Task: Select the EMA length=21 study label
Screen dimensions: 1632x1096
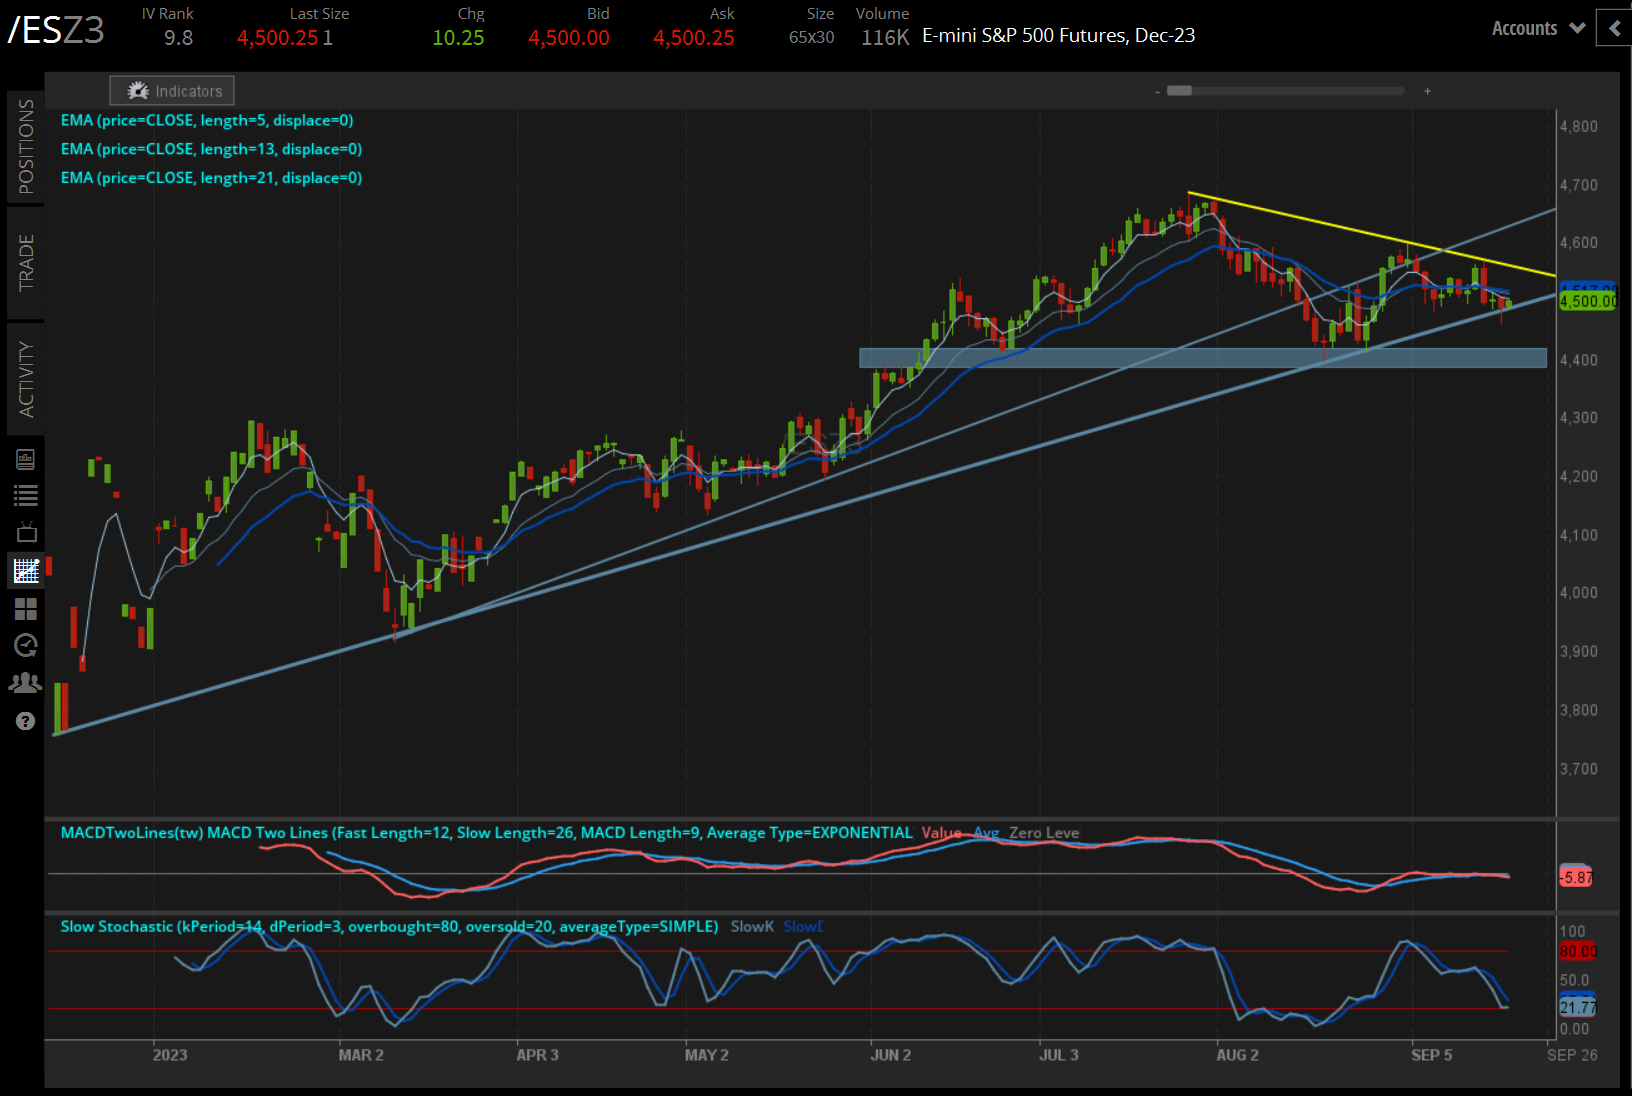Action: pyautogui.click(x=211, y=178)
